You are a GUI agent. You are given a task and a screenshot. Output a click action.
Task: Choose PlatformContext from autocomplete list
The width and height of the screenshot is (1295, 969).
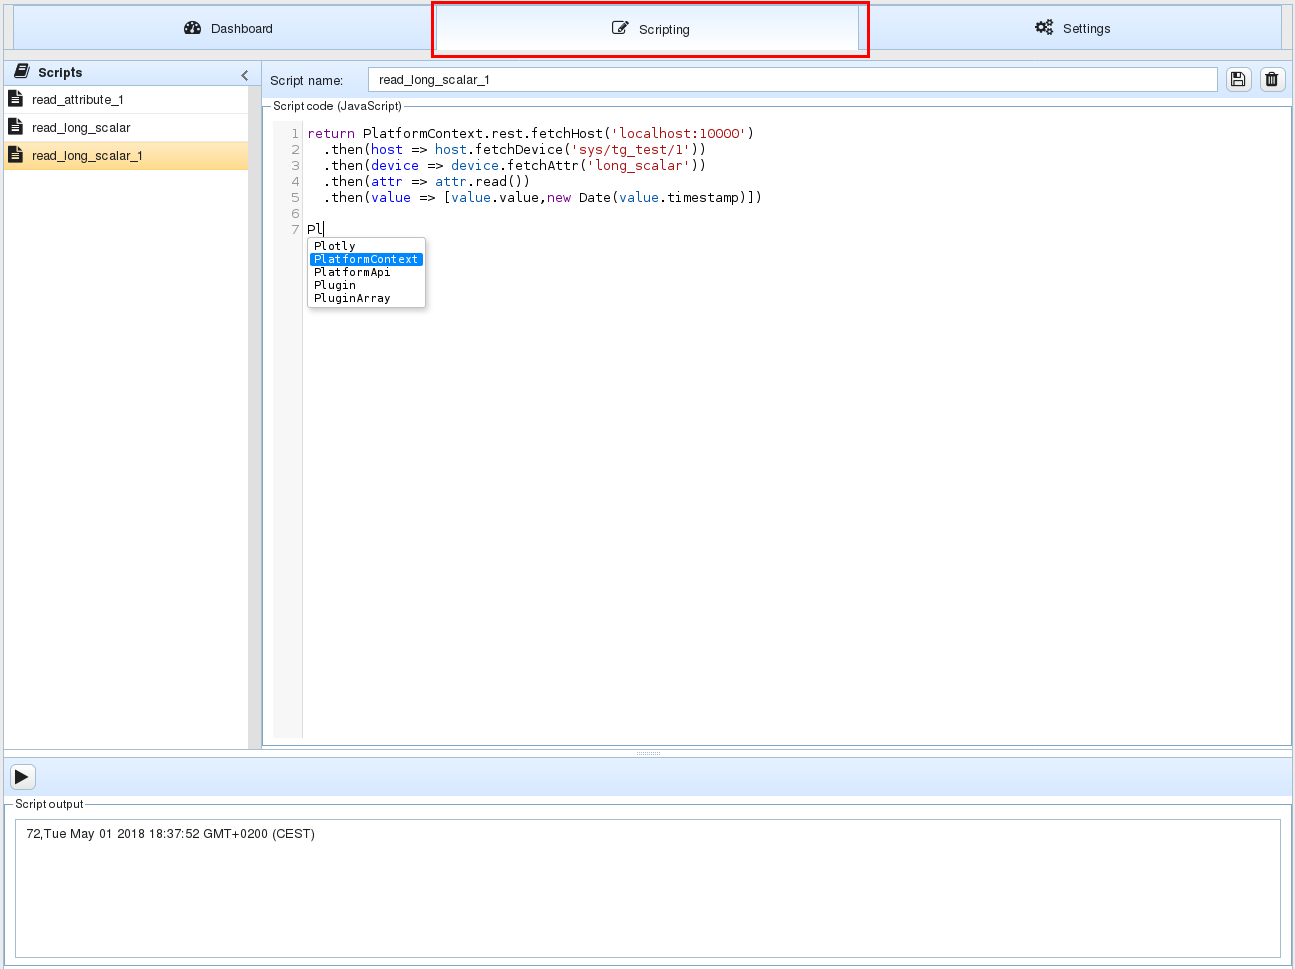(x=366, y=259)
